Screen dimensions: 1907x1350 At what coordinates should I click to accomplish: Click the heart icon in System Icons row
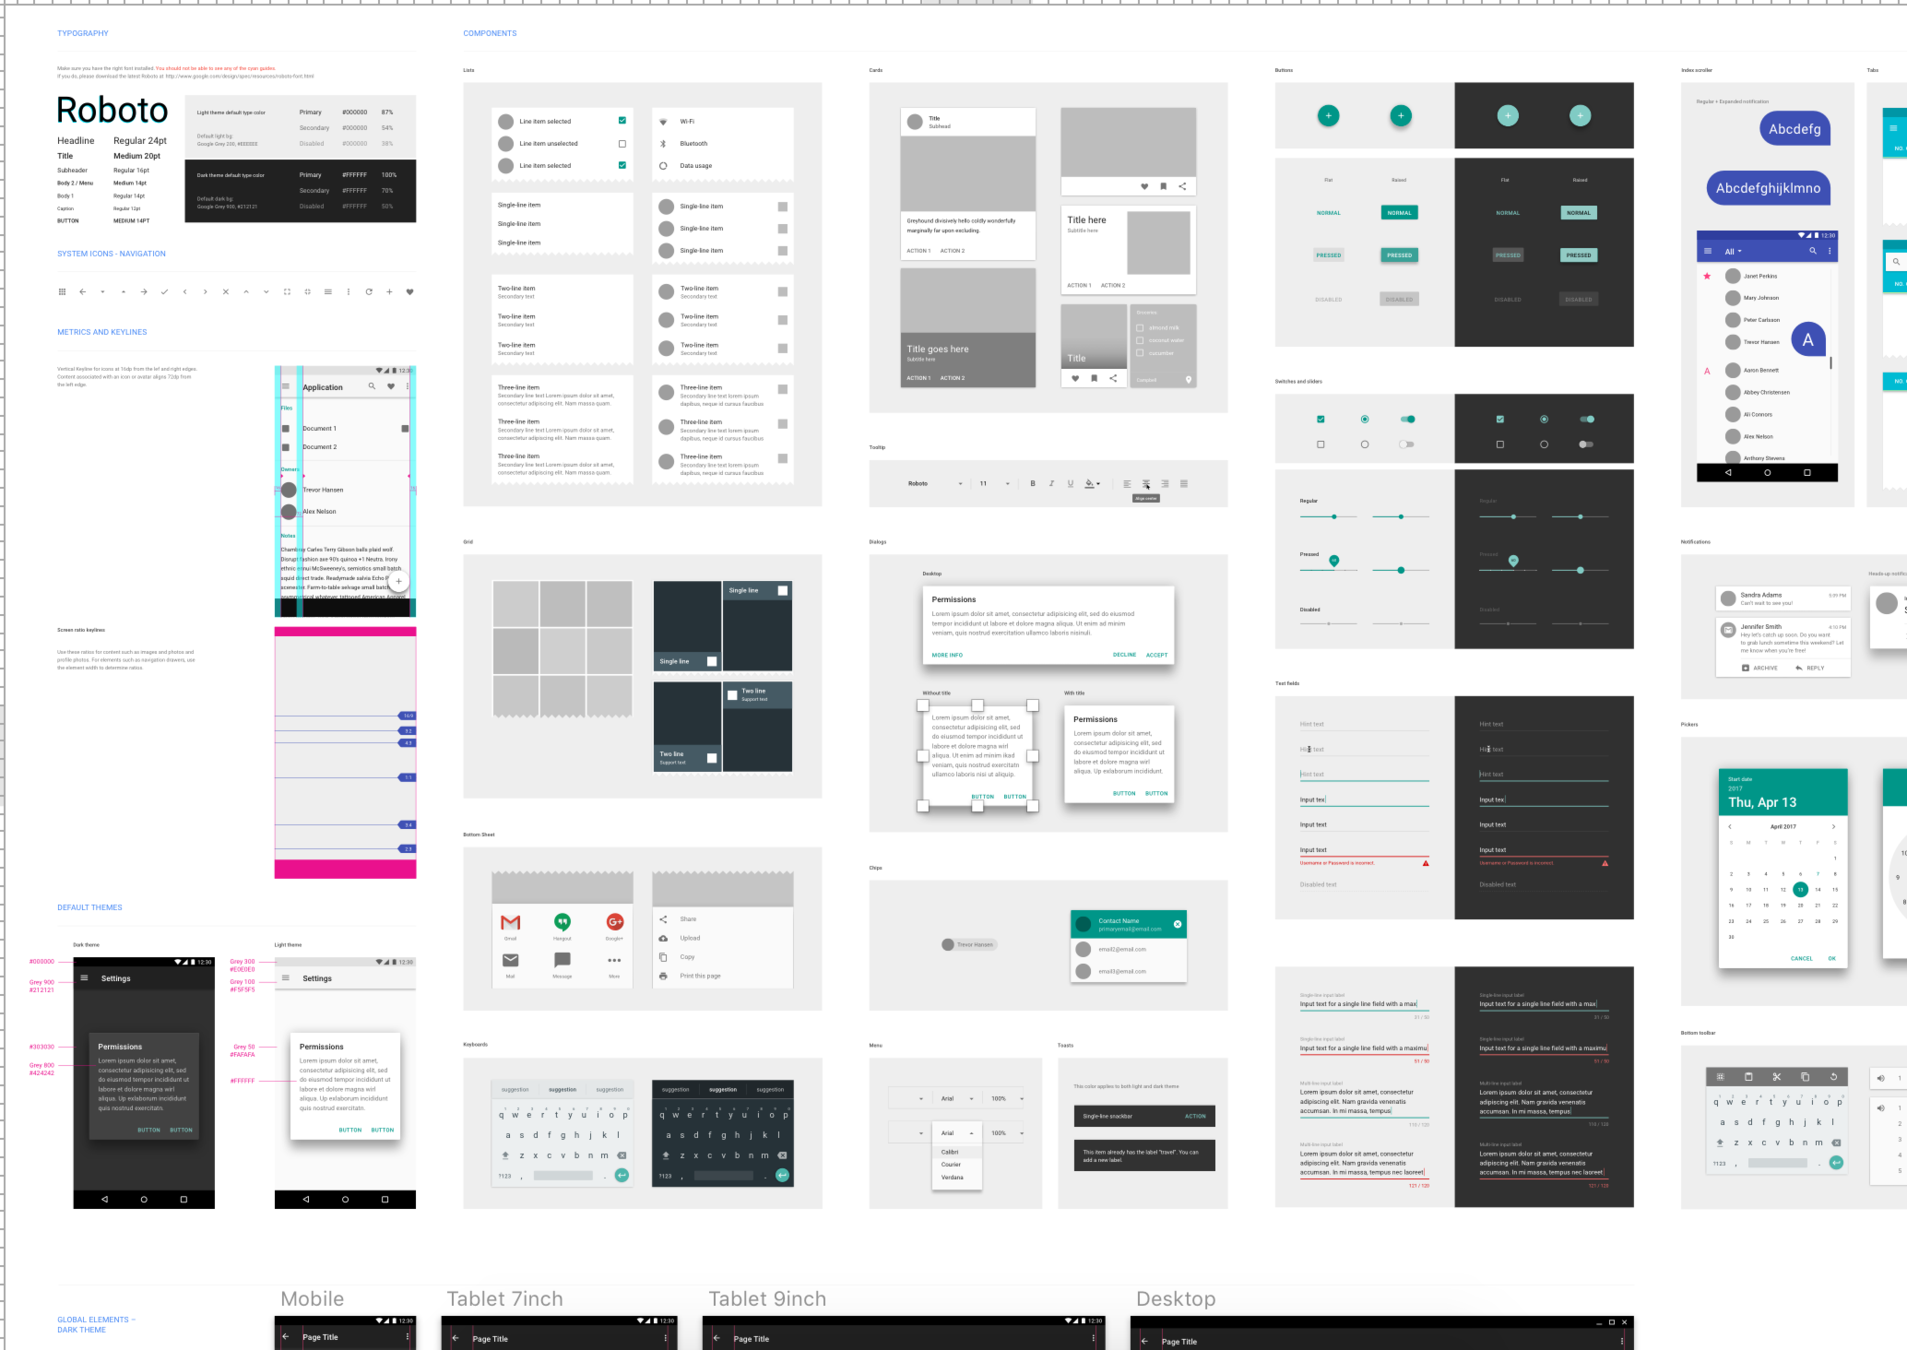409,292
